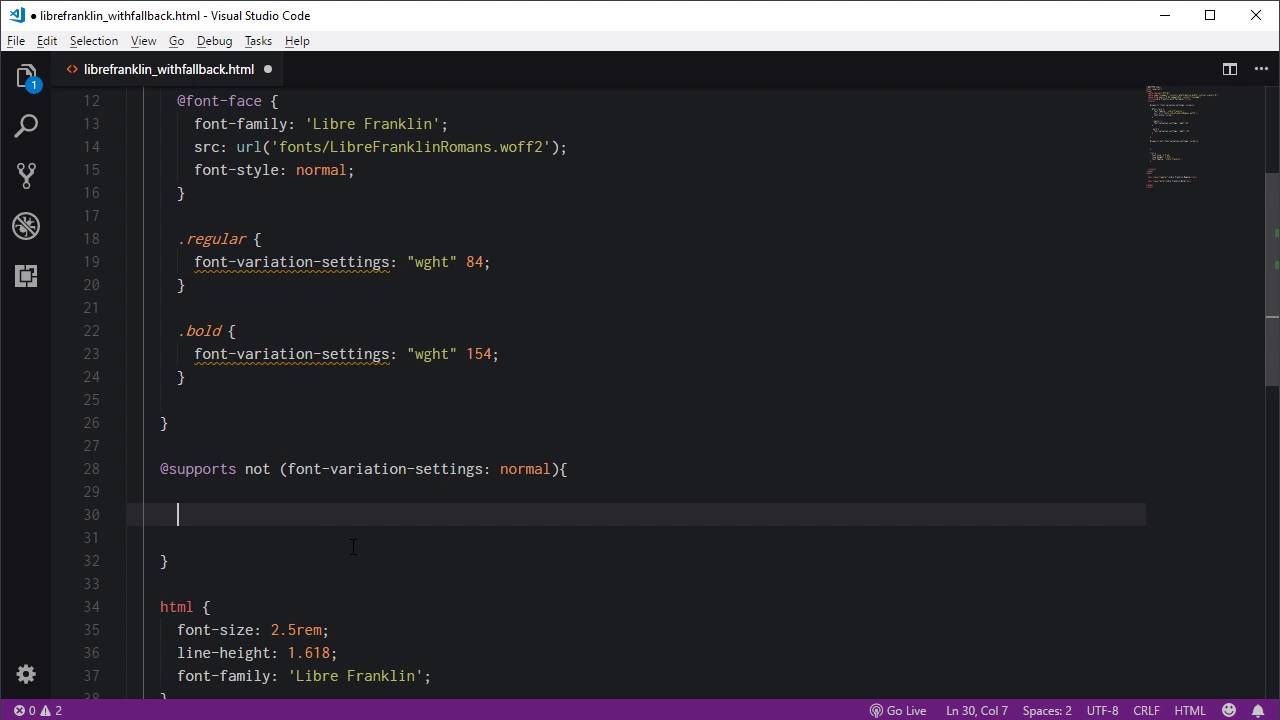This screenshot has width=1280, height=720.
Task: Close the librefranklin_withfallback.html tab via dot
Action: pyautogui.click(x=267, y=69)
